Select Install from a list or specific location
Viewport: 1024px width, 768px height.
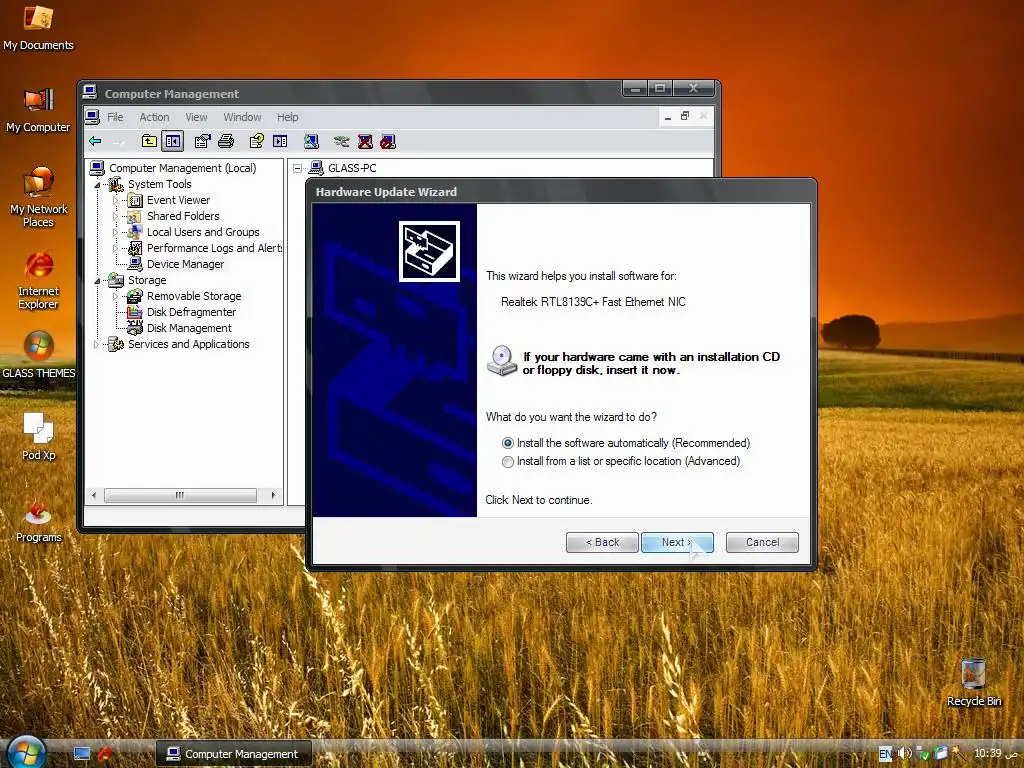click(x=507, y=462)
